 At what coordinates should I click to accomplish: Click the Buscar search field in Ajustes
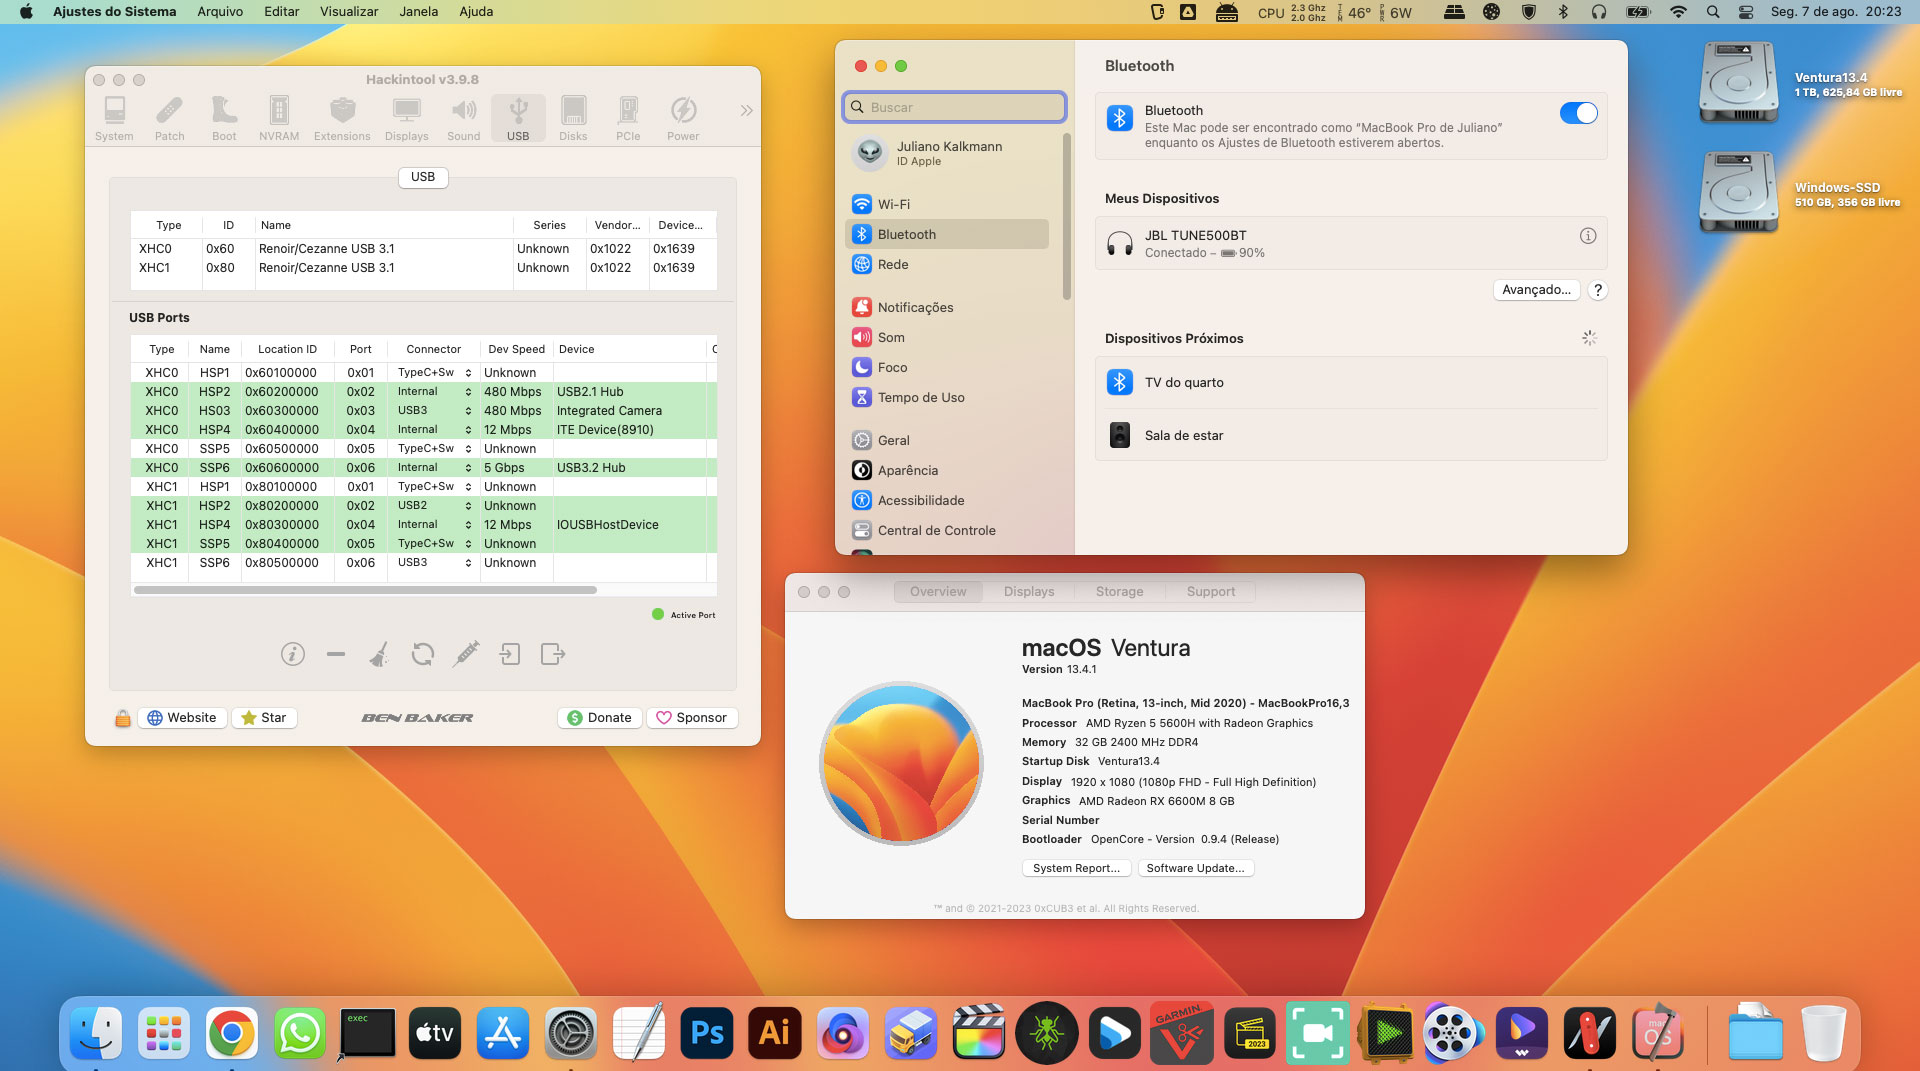(954, 107)
